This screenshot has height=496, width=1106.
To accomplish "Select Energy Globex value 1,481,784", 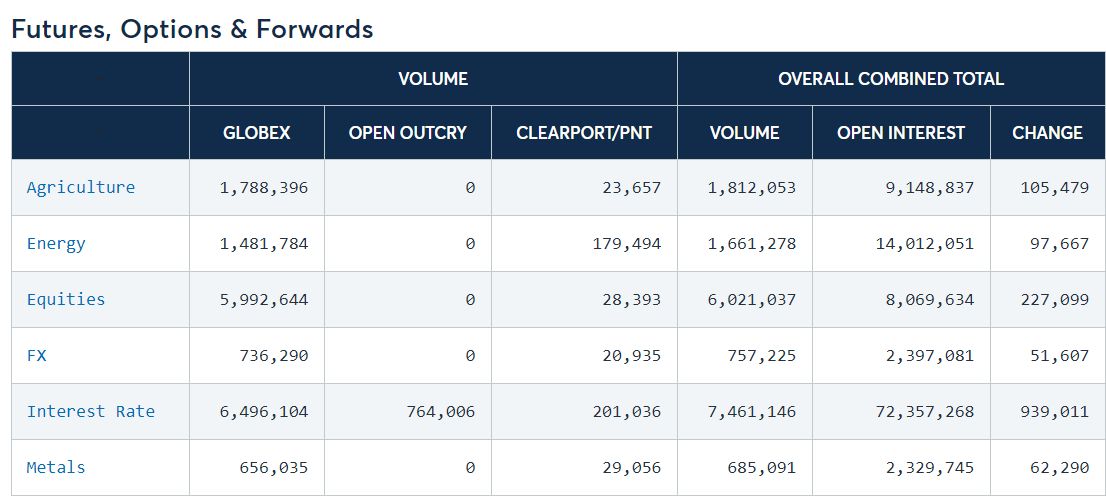I will (264, 243).
